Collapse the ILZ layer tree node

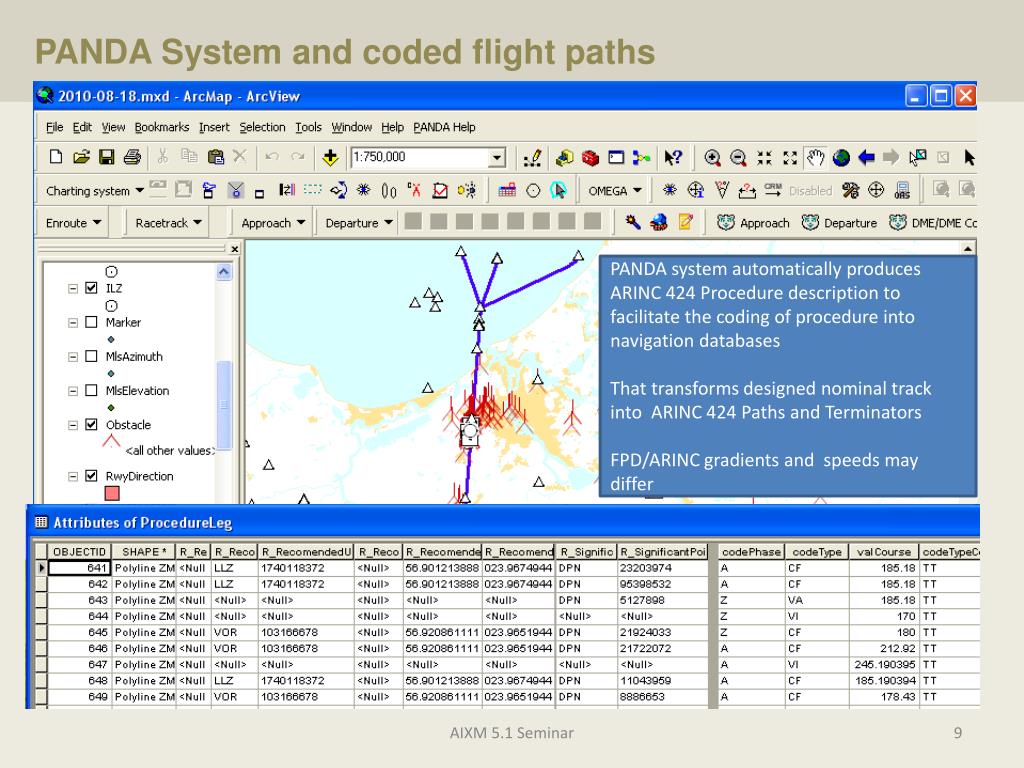(73, 288)
